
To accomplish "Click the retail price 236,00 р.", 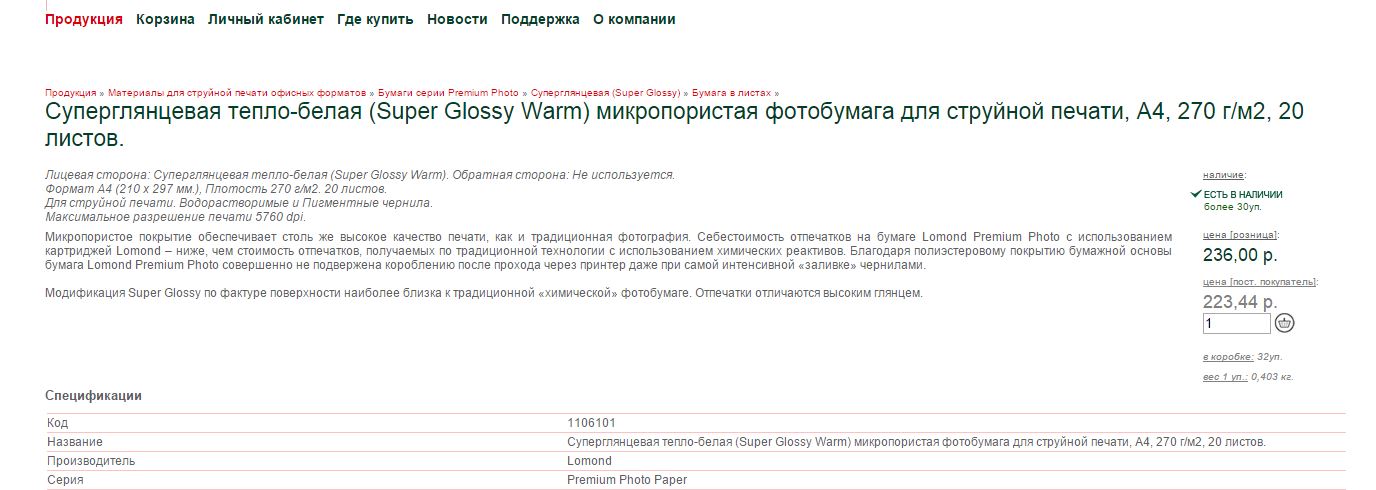I will pyautogui.click(x=1240, y=255).
